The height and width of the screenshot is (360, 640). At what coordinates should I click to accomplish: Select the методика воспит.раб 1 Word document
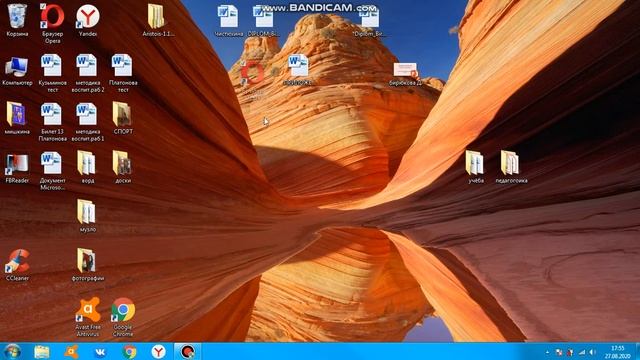[88, 121]
